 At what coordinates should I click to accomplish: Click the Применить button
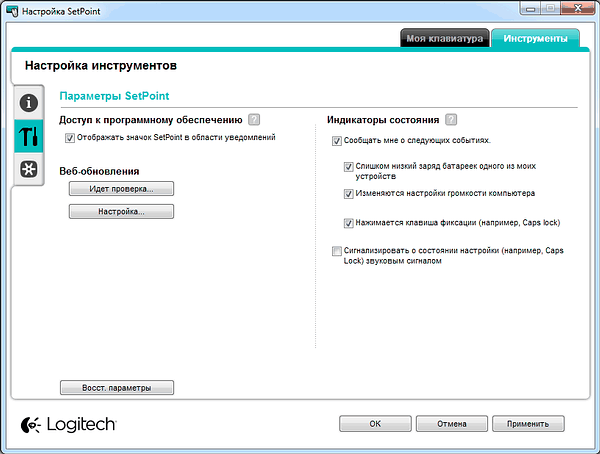click(528, 424)
